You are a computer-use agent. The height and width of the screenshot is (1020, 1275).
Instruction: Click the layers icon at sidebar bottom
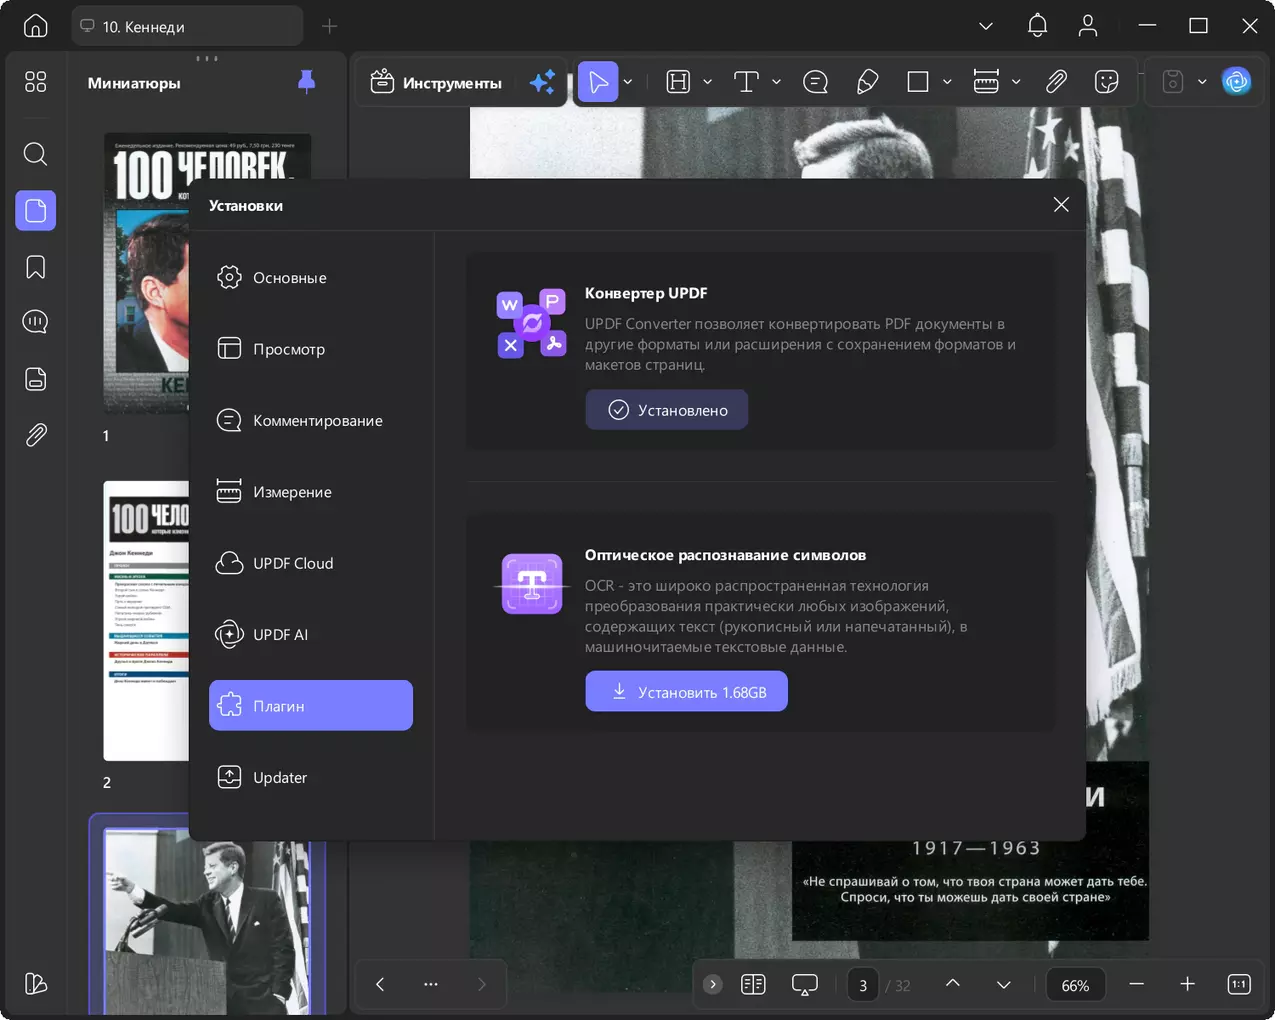[36, 984]
